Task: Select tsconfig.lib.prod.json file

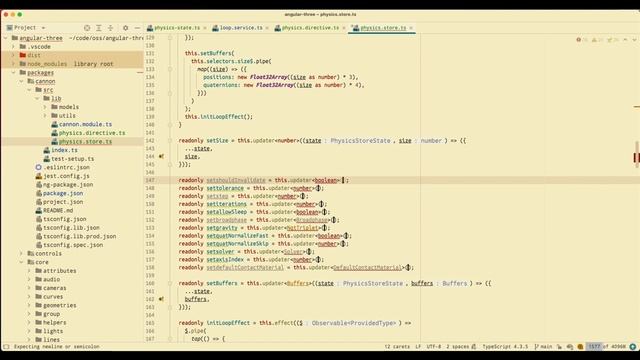Action: (80, 236)
